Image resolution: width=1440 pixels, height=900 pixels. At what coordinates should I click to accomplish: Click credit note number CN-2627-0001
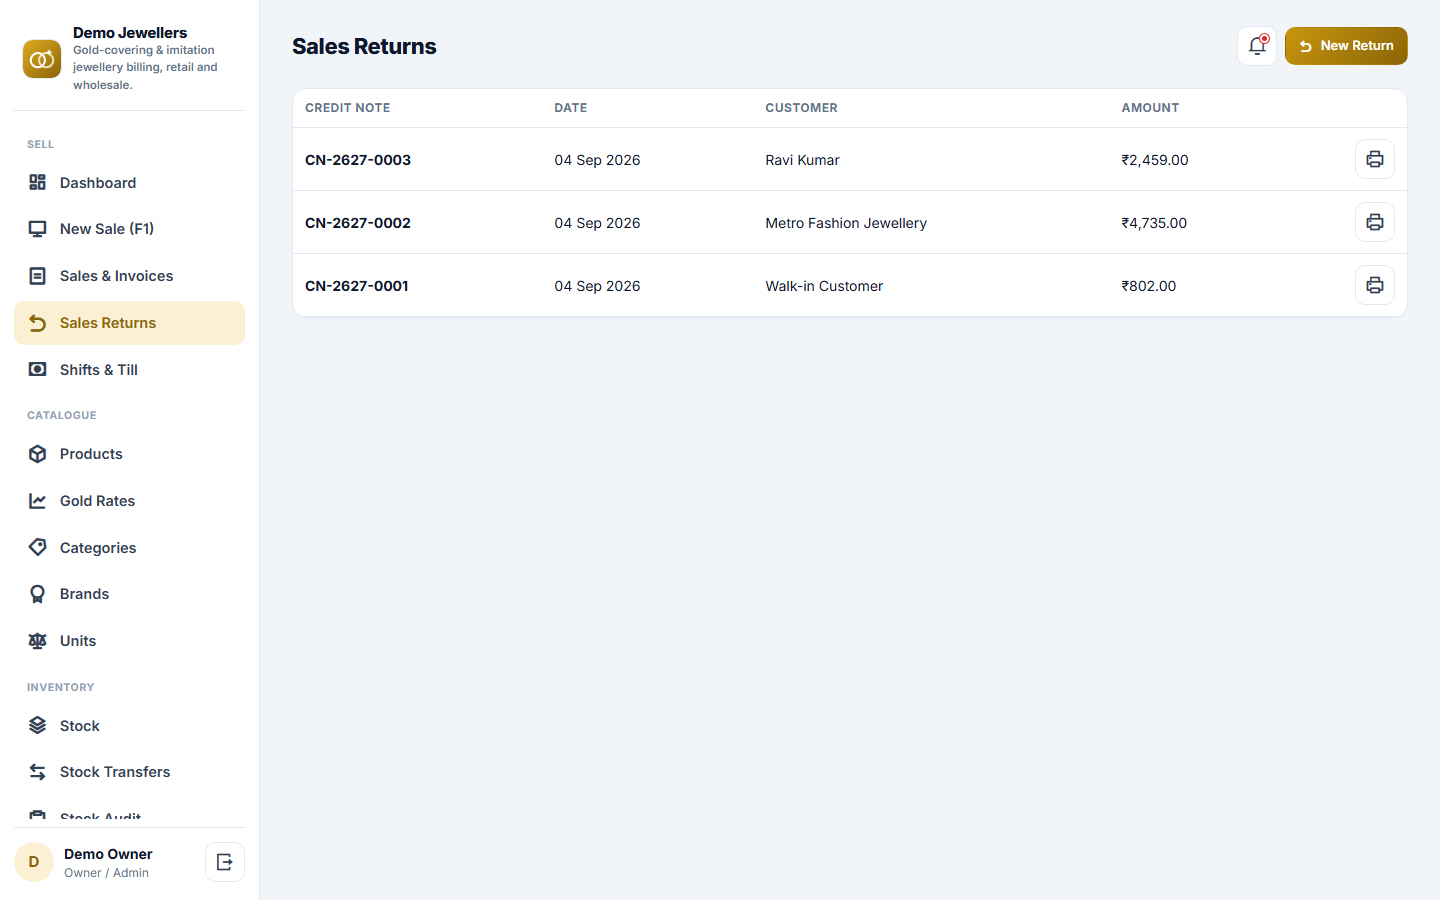pyautogui.click(x=357, y=286)
